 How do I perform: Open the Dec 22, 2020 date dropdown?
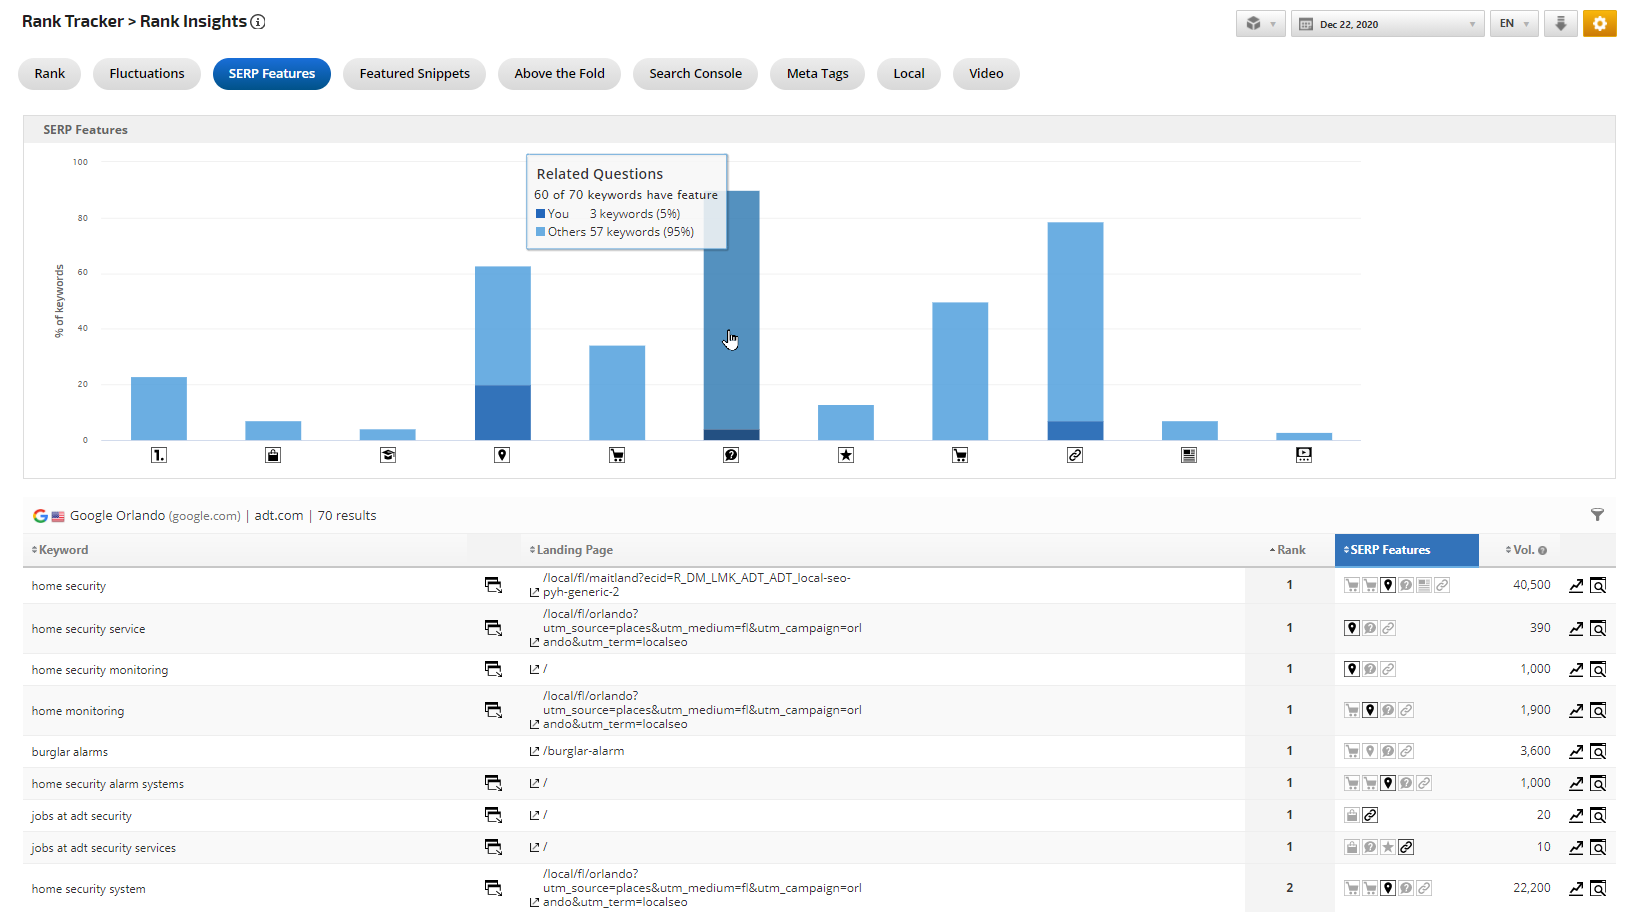tap(1385, 24)
